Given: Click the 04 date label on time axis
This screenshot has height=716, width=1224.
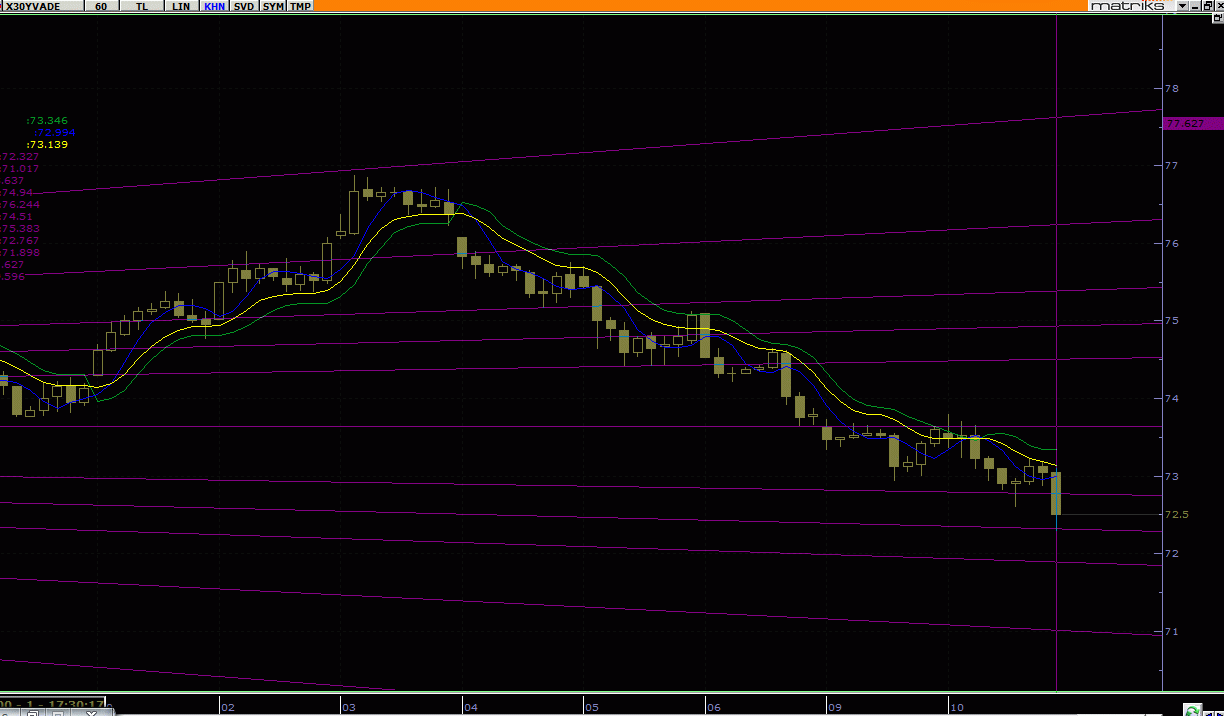Looking at the screenshot, I should (x=471, y=708).
